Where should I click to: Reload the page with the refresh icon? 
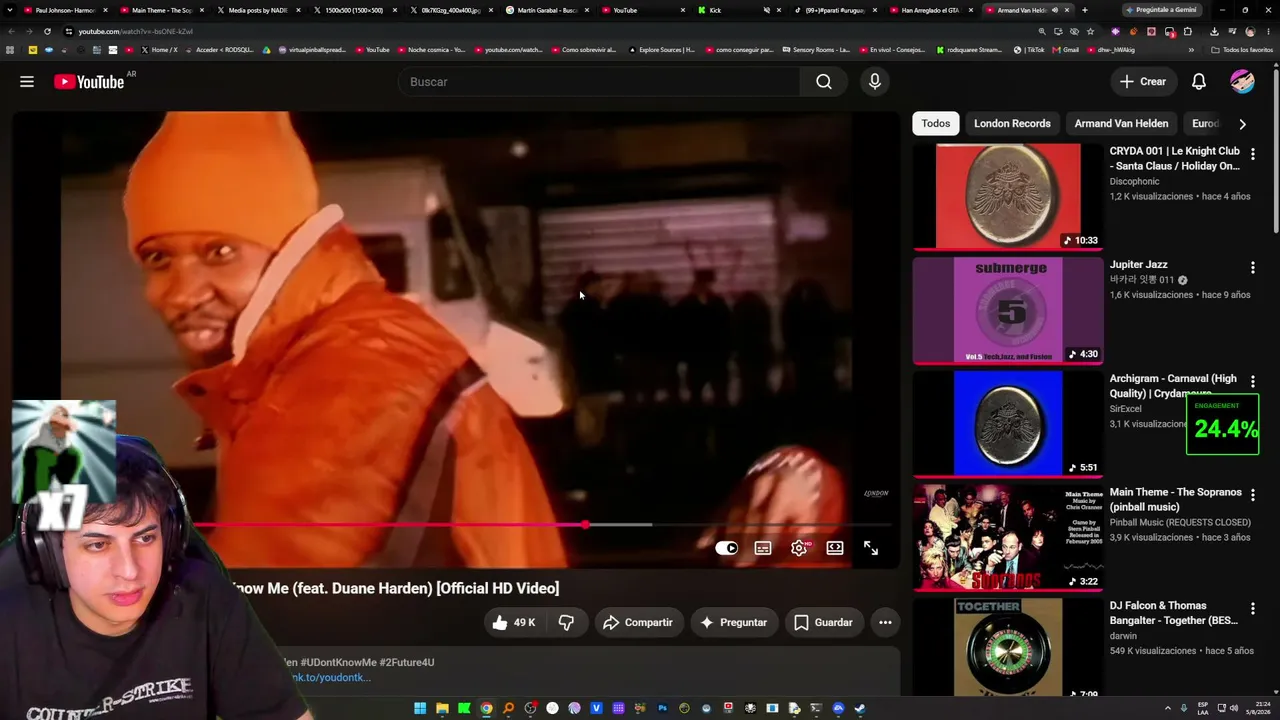(47, 31)
